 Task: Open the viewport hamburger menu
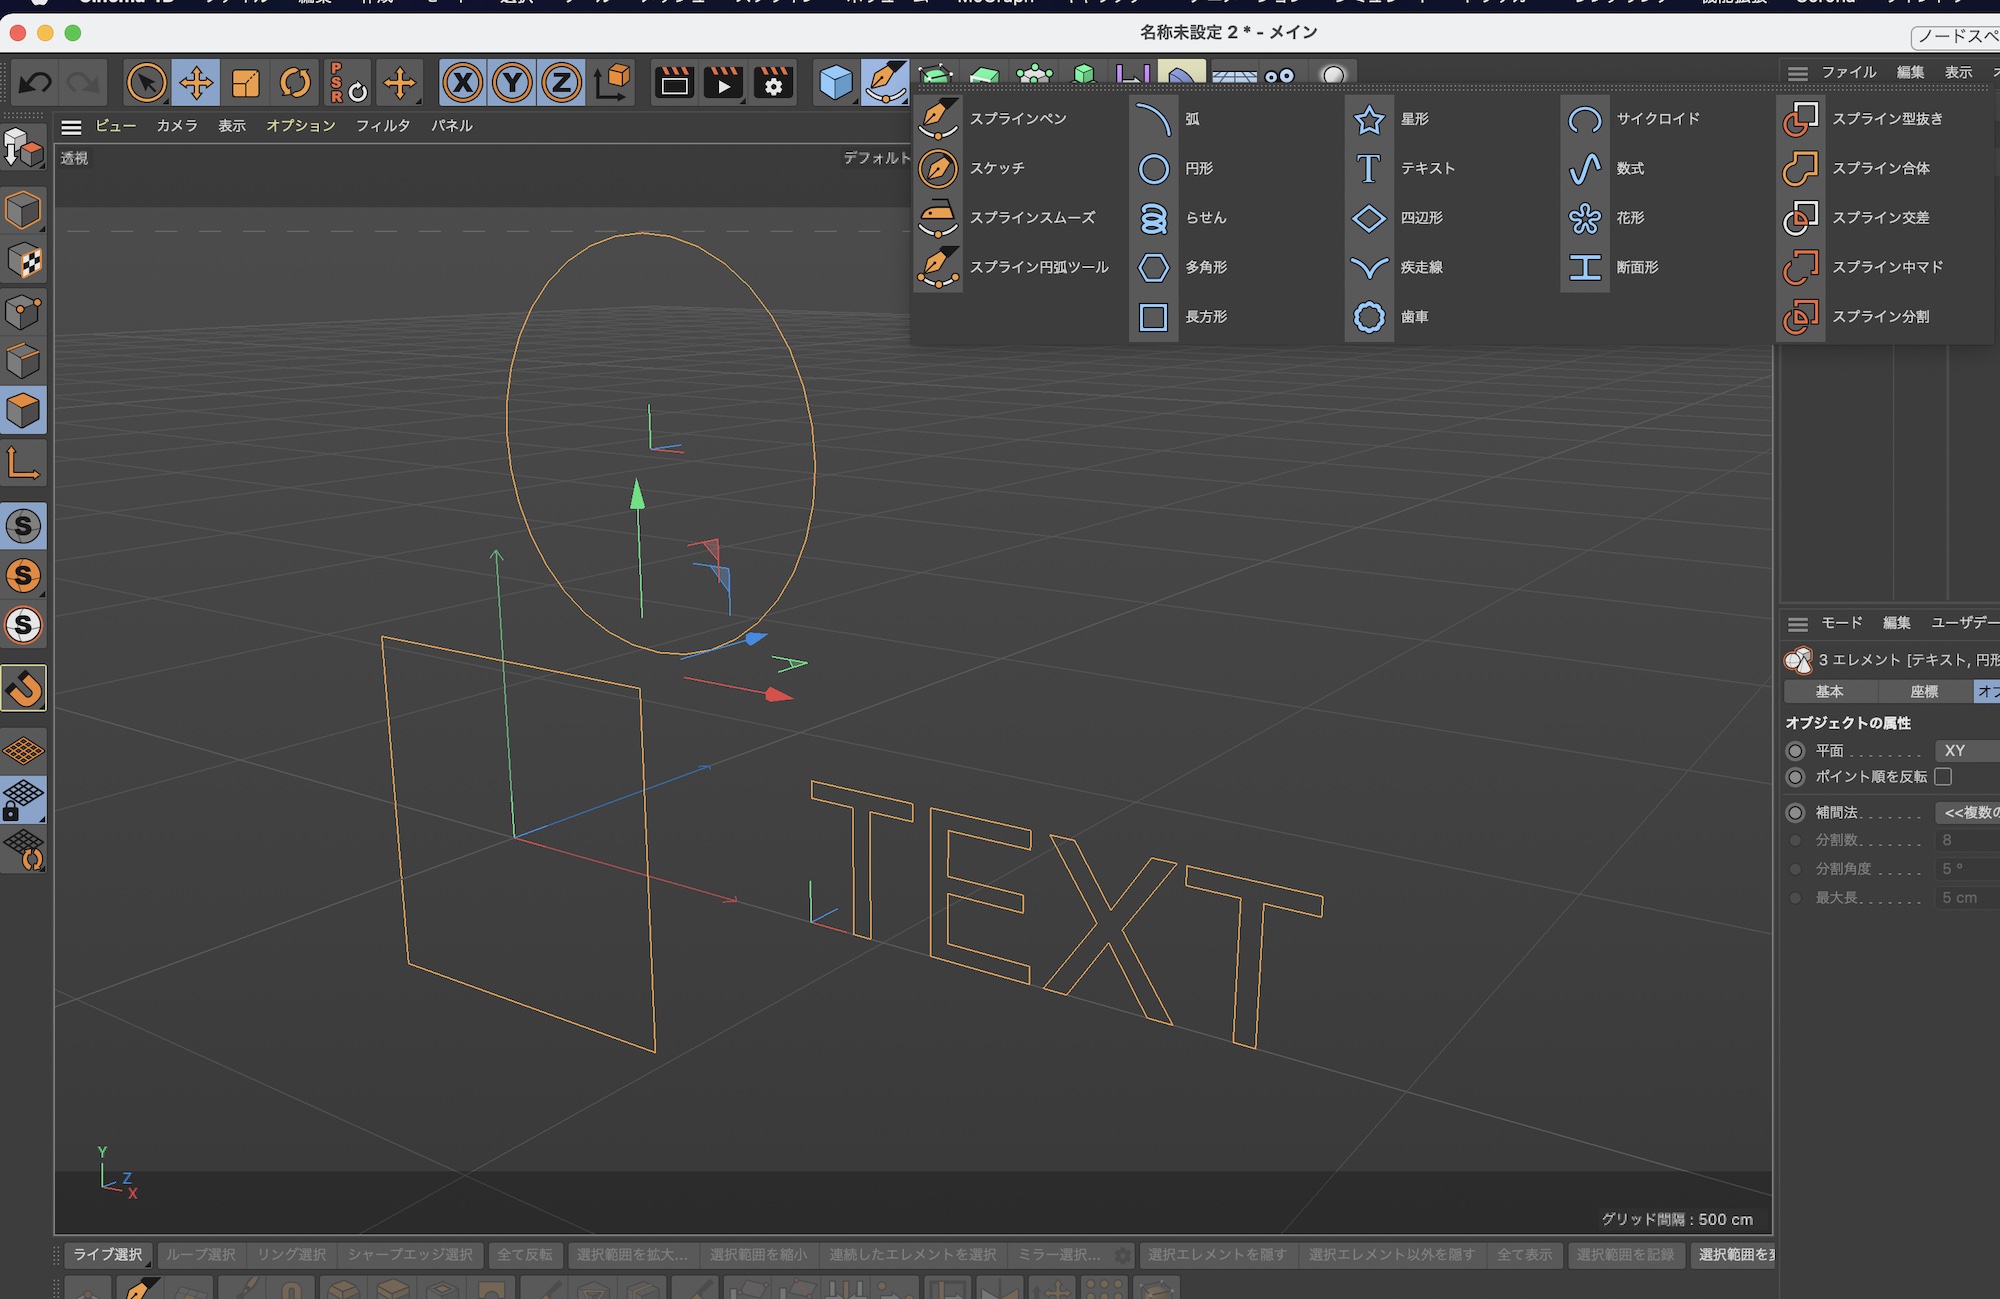click(71, 127)
